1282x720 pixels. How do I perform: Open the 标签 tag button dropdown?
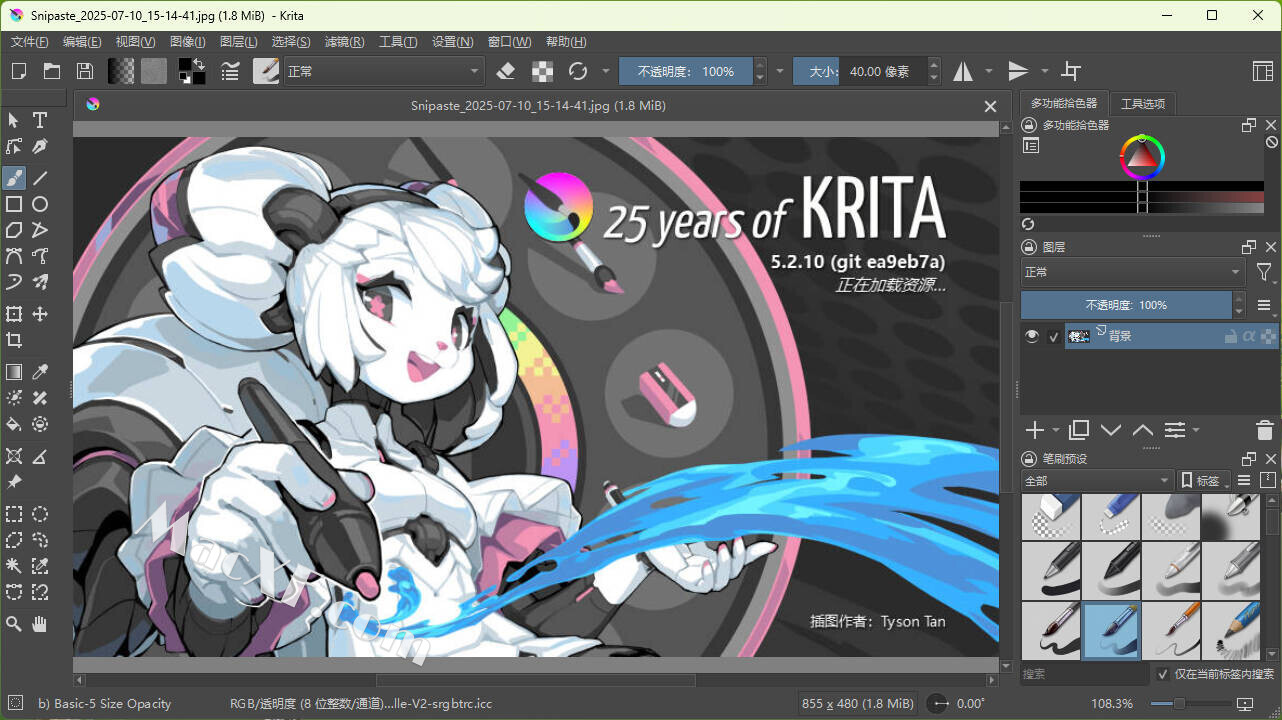(x=1203, y=481)
